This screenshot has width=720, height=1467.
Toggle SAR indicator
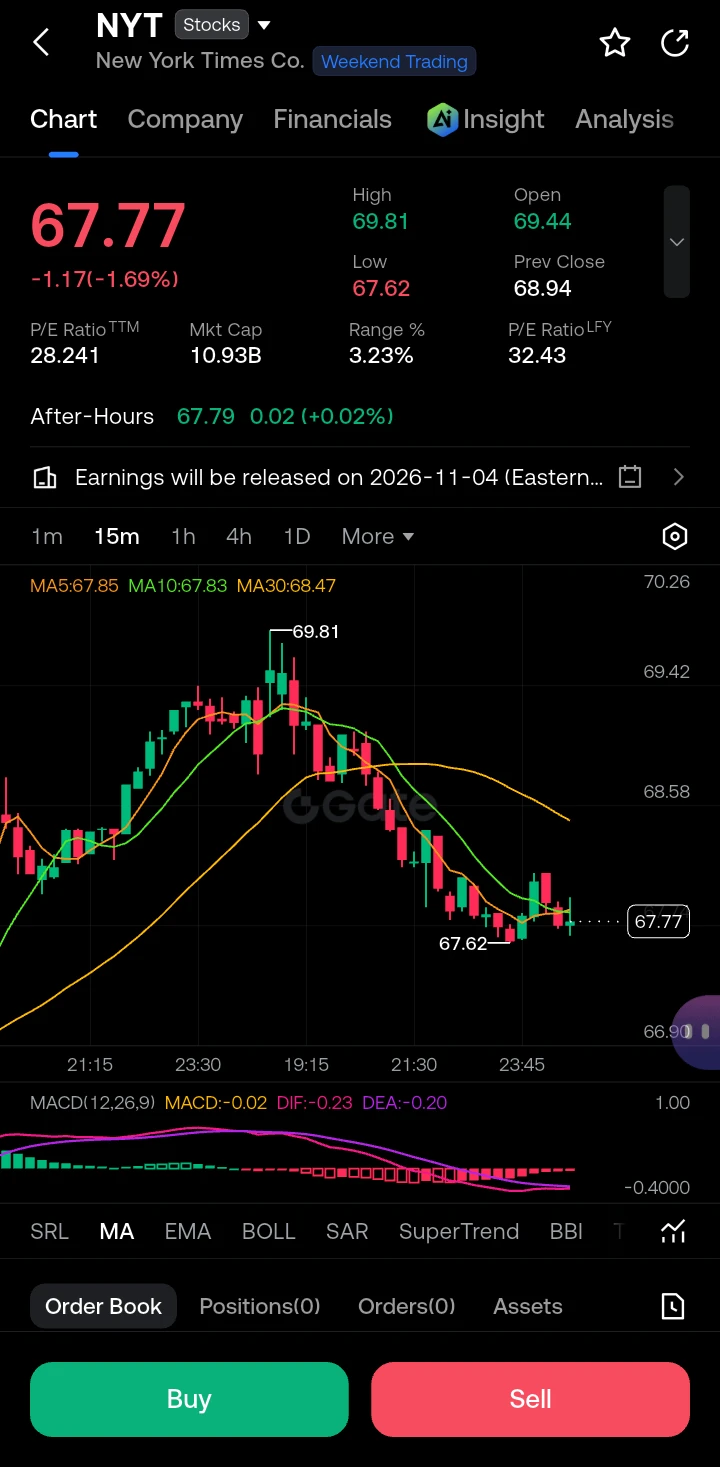(347, 1231)
